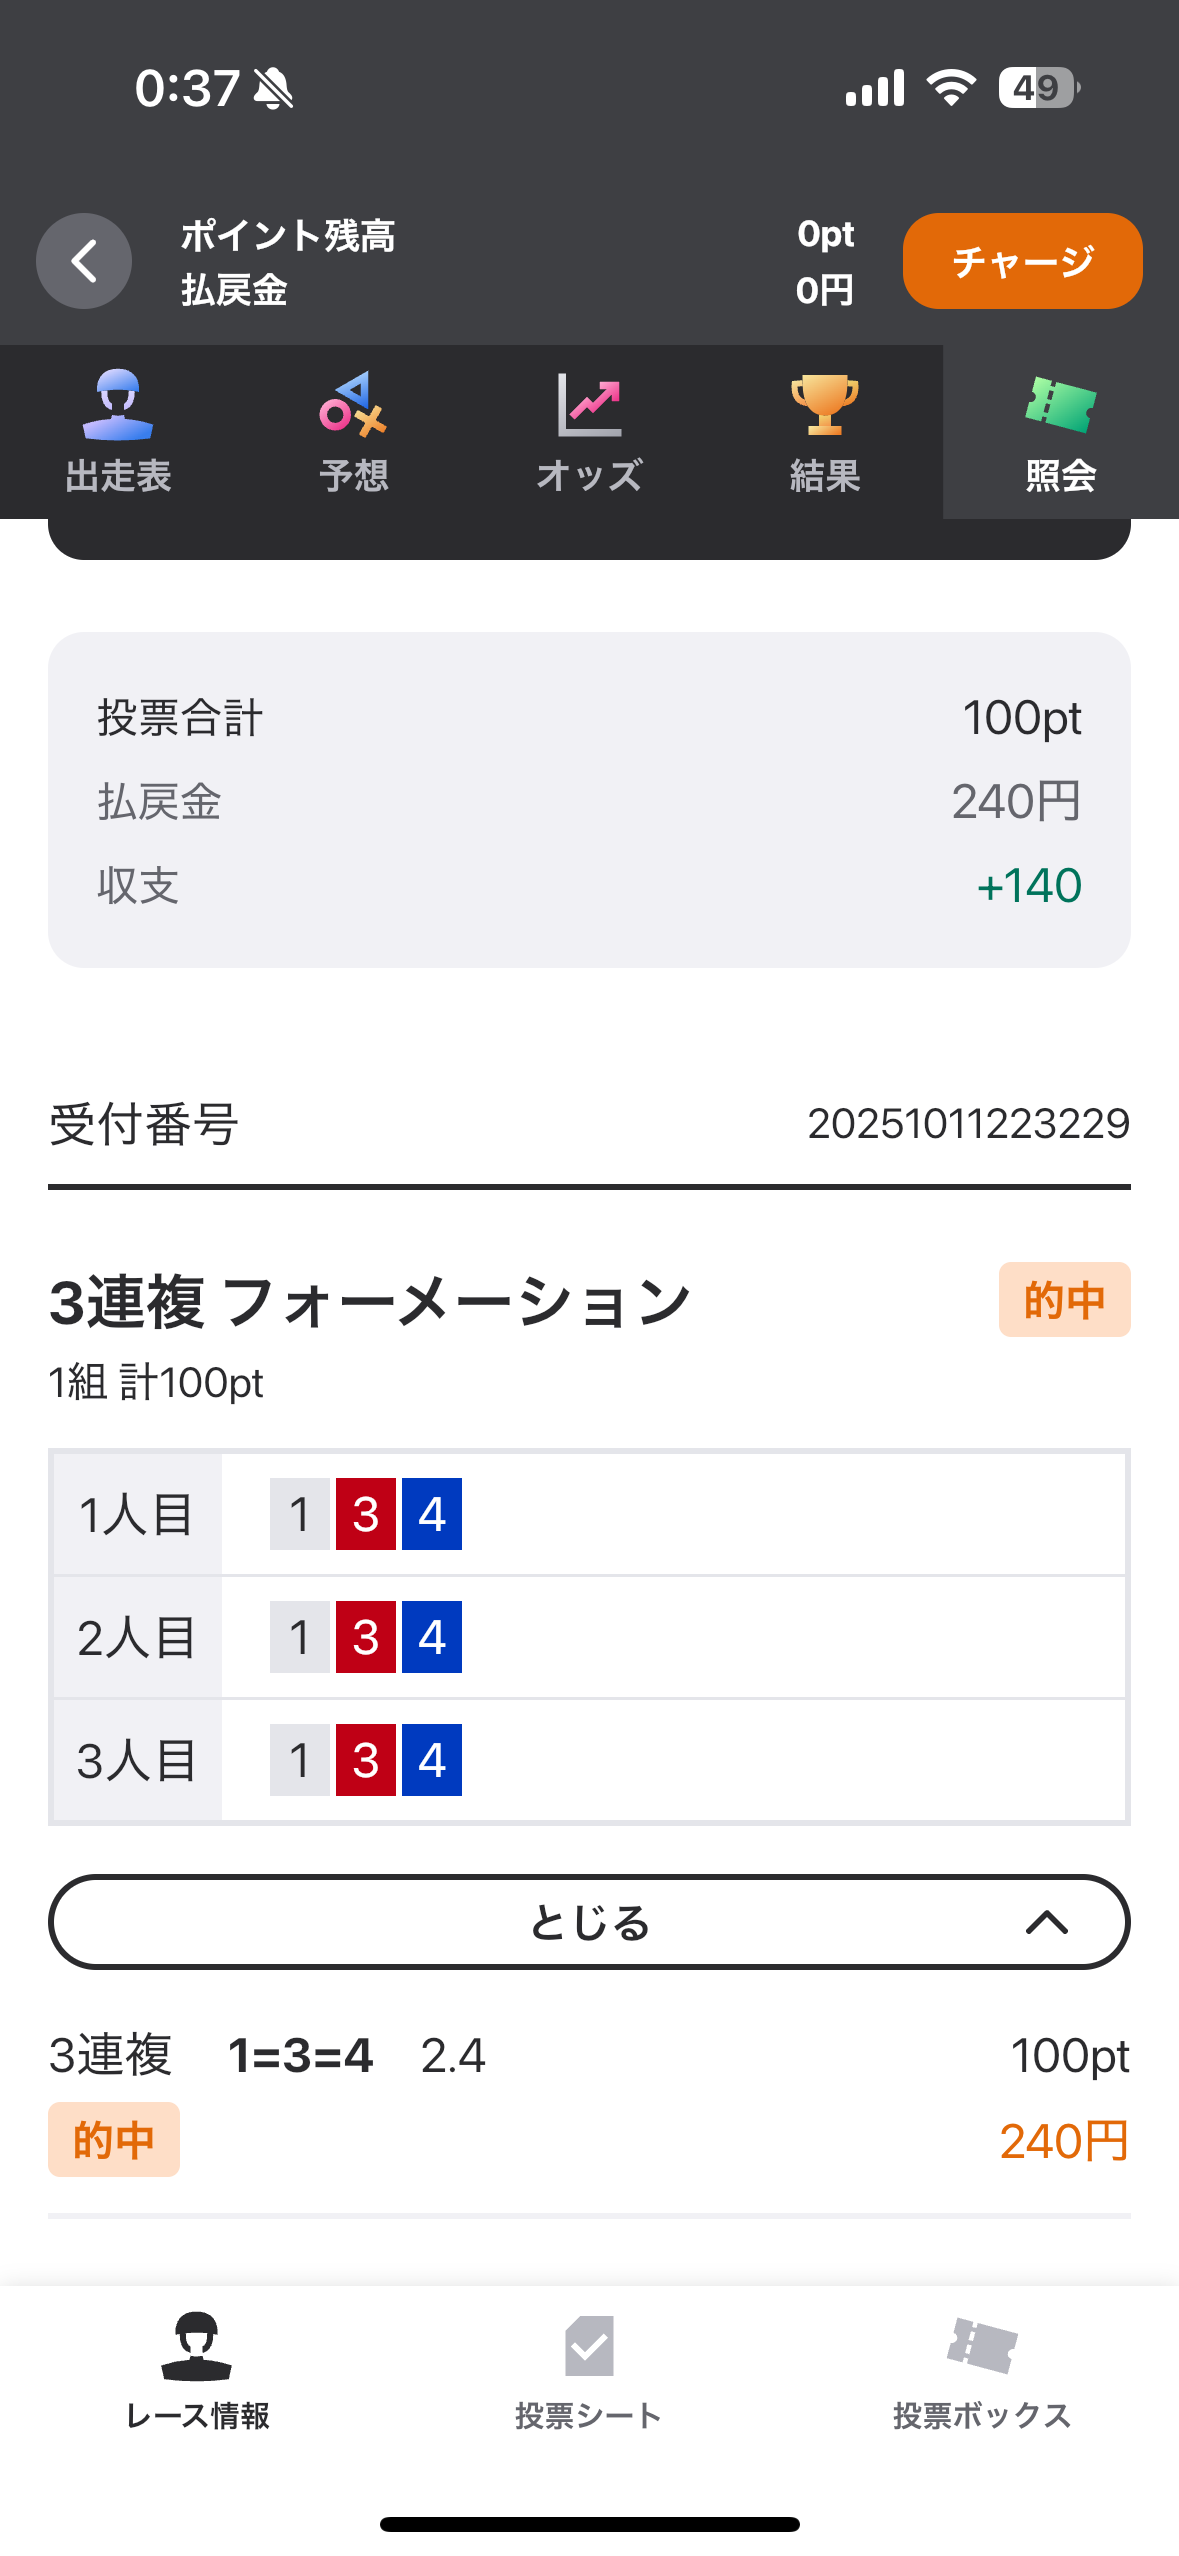Tap red number 3 in 1人目 row
This screenshot has height=2556, width=1179.
[366, 1514]
